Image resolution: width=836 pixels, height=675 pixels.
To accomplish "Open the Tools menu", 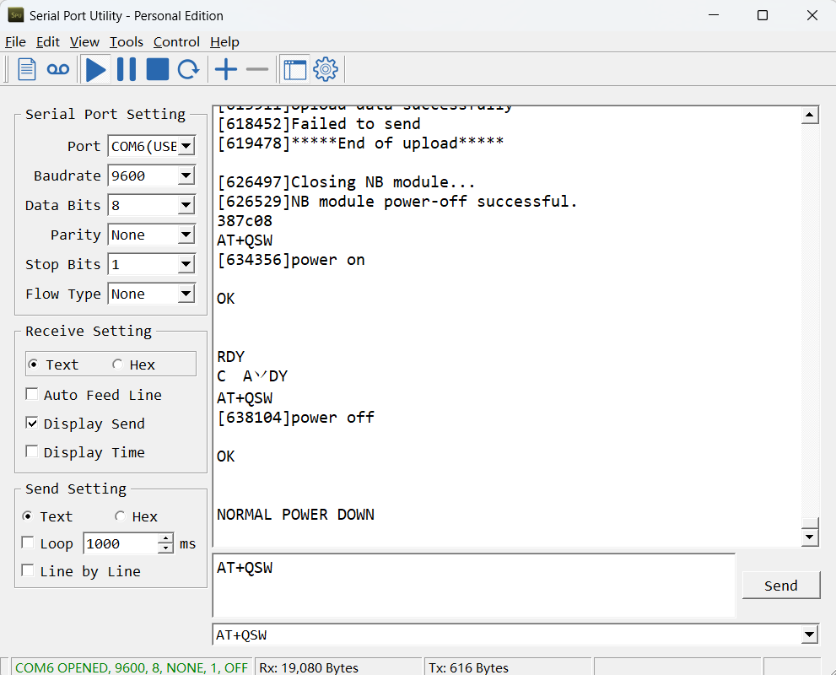I will [x=126, y=42].
